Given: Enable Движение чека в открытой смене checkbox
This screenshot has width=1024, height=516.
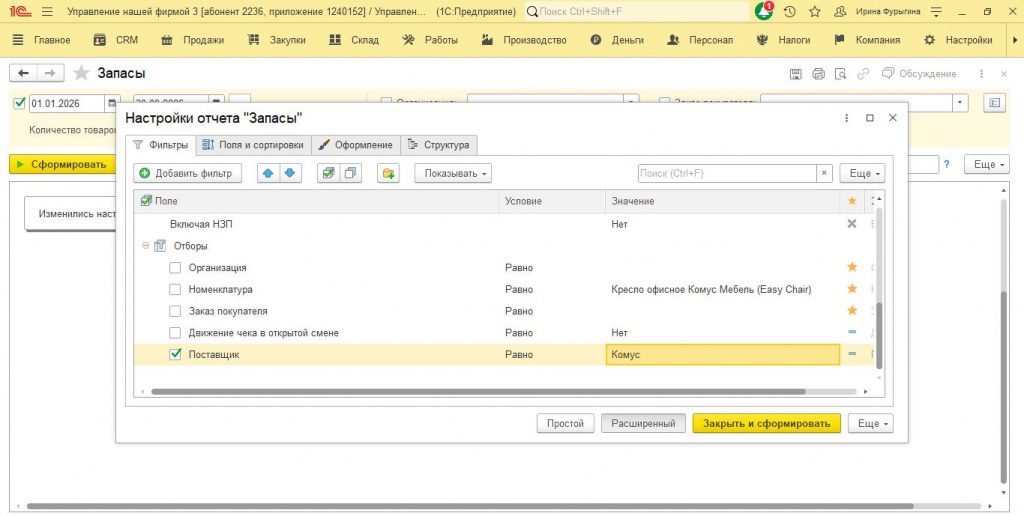Looking at the screenshot, I should pyautogui.click(x=175, y=332).
